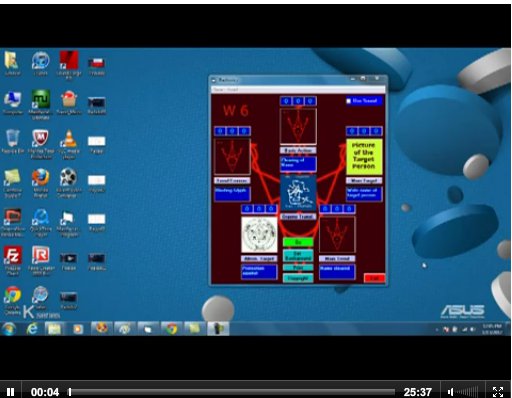Image resolution: width=512 pixels, height=398 pixels.
Task: Mute the video via speaker icon
Action: pyautogui.click(x=450, y=392)
